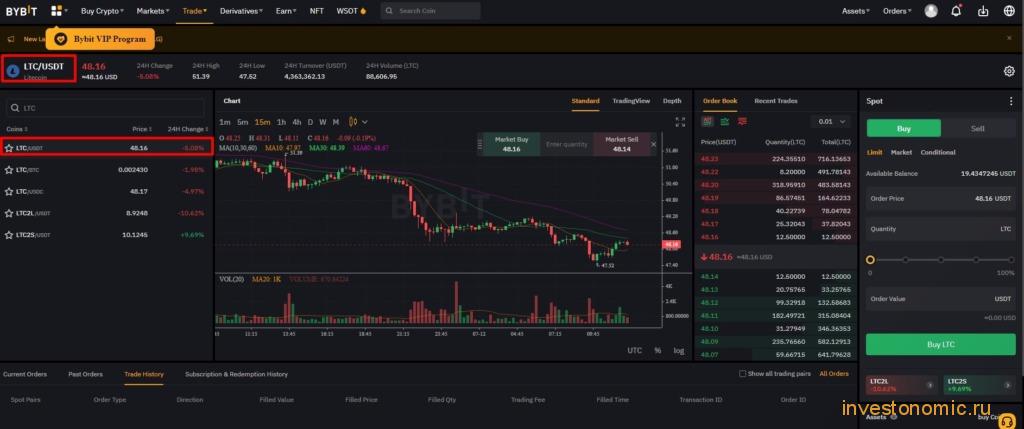
Task: Open the Orders dropdown
Action: click(898, 11)
